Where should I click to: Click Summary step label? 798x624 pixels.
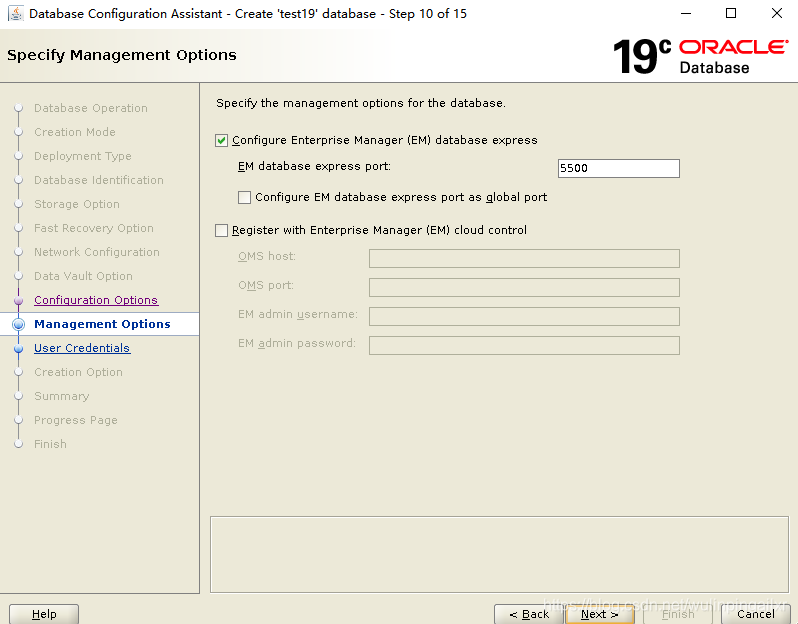pyautogui.click(x=62, y=396)
